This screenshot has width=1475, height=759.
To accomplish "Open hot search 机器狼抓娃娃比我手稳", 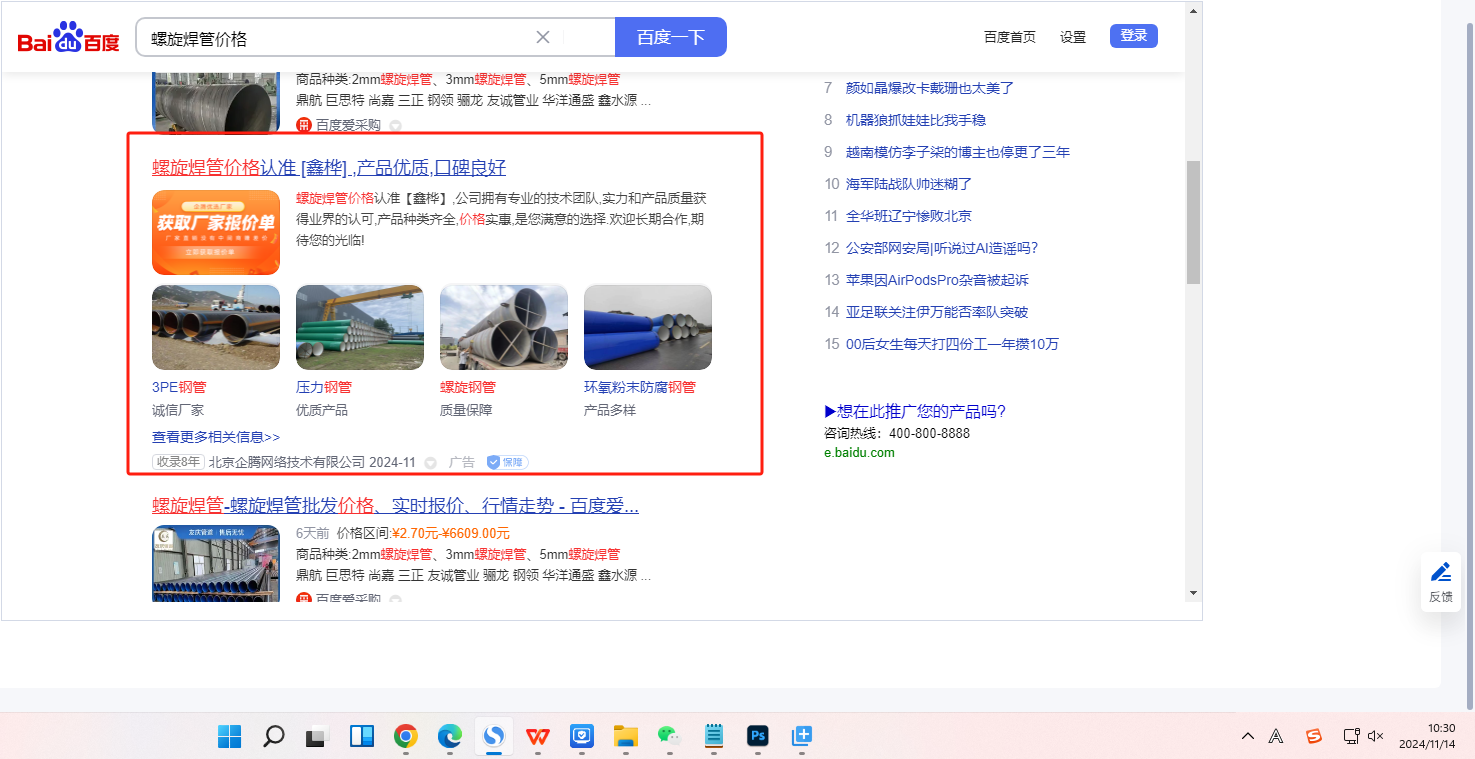I will 916,120.
